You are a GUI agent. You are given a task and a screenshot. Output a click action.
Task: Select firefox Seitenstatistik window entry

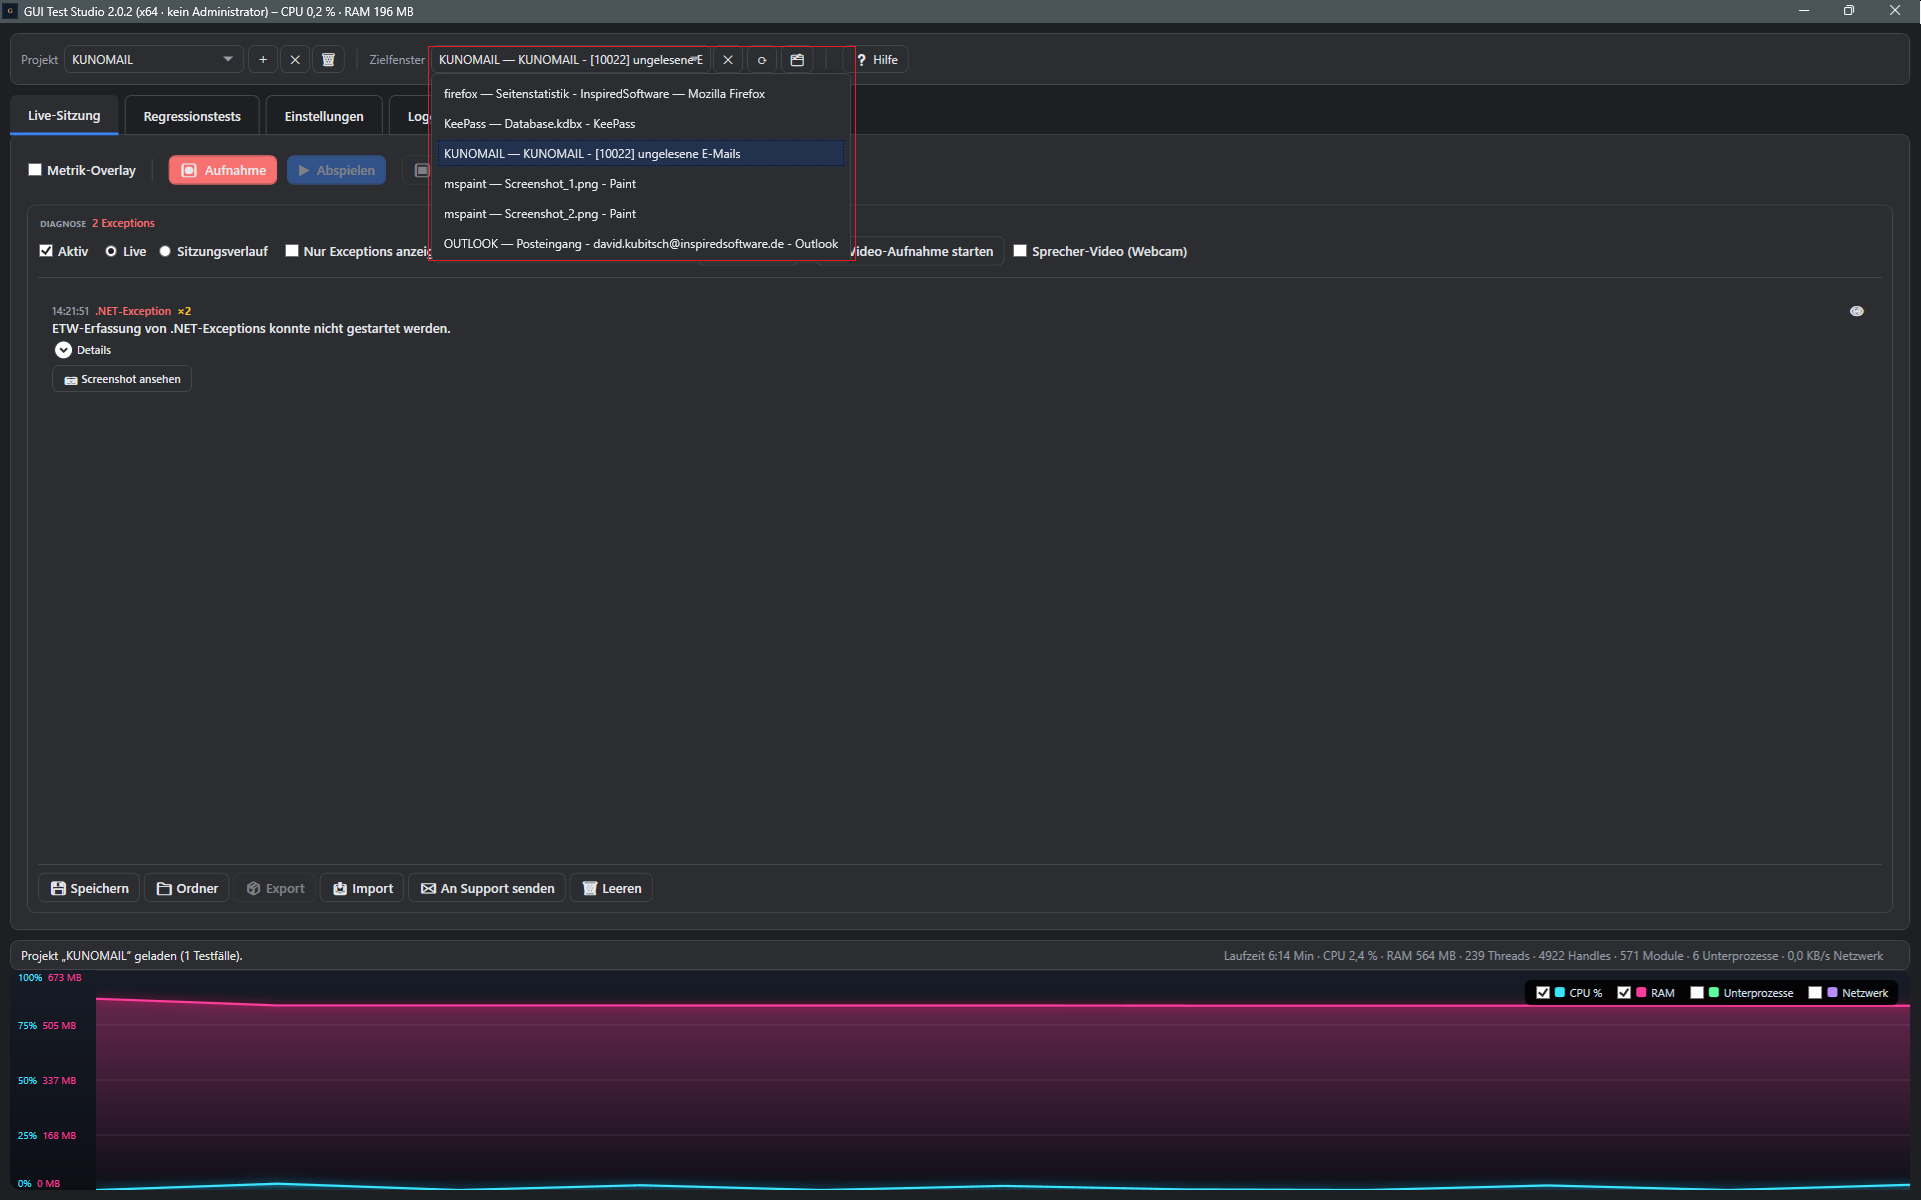point(641,94)
